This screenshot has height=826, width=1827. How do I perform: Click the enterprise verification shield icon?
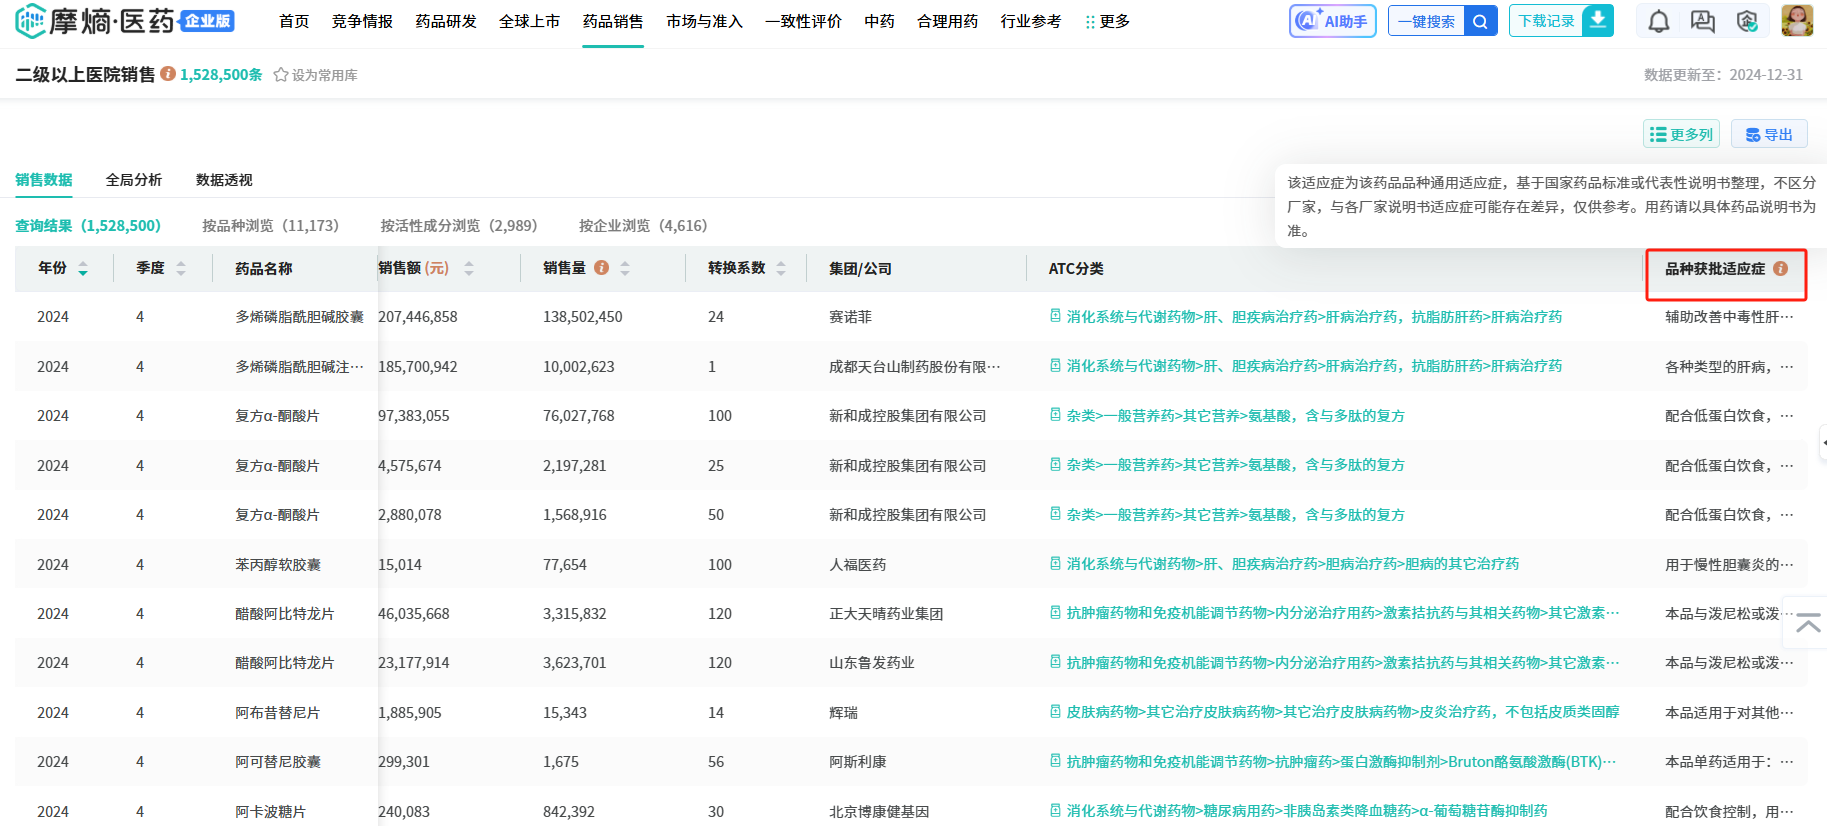point(1747,21)
